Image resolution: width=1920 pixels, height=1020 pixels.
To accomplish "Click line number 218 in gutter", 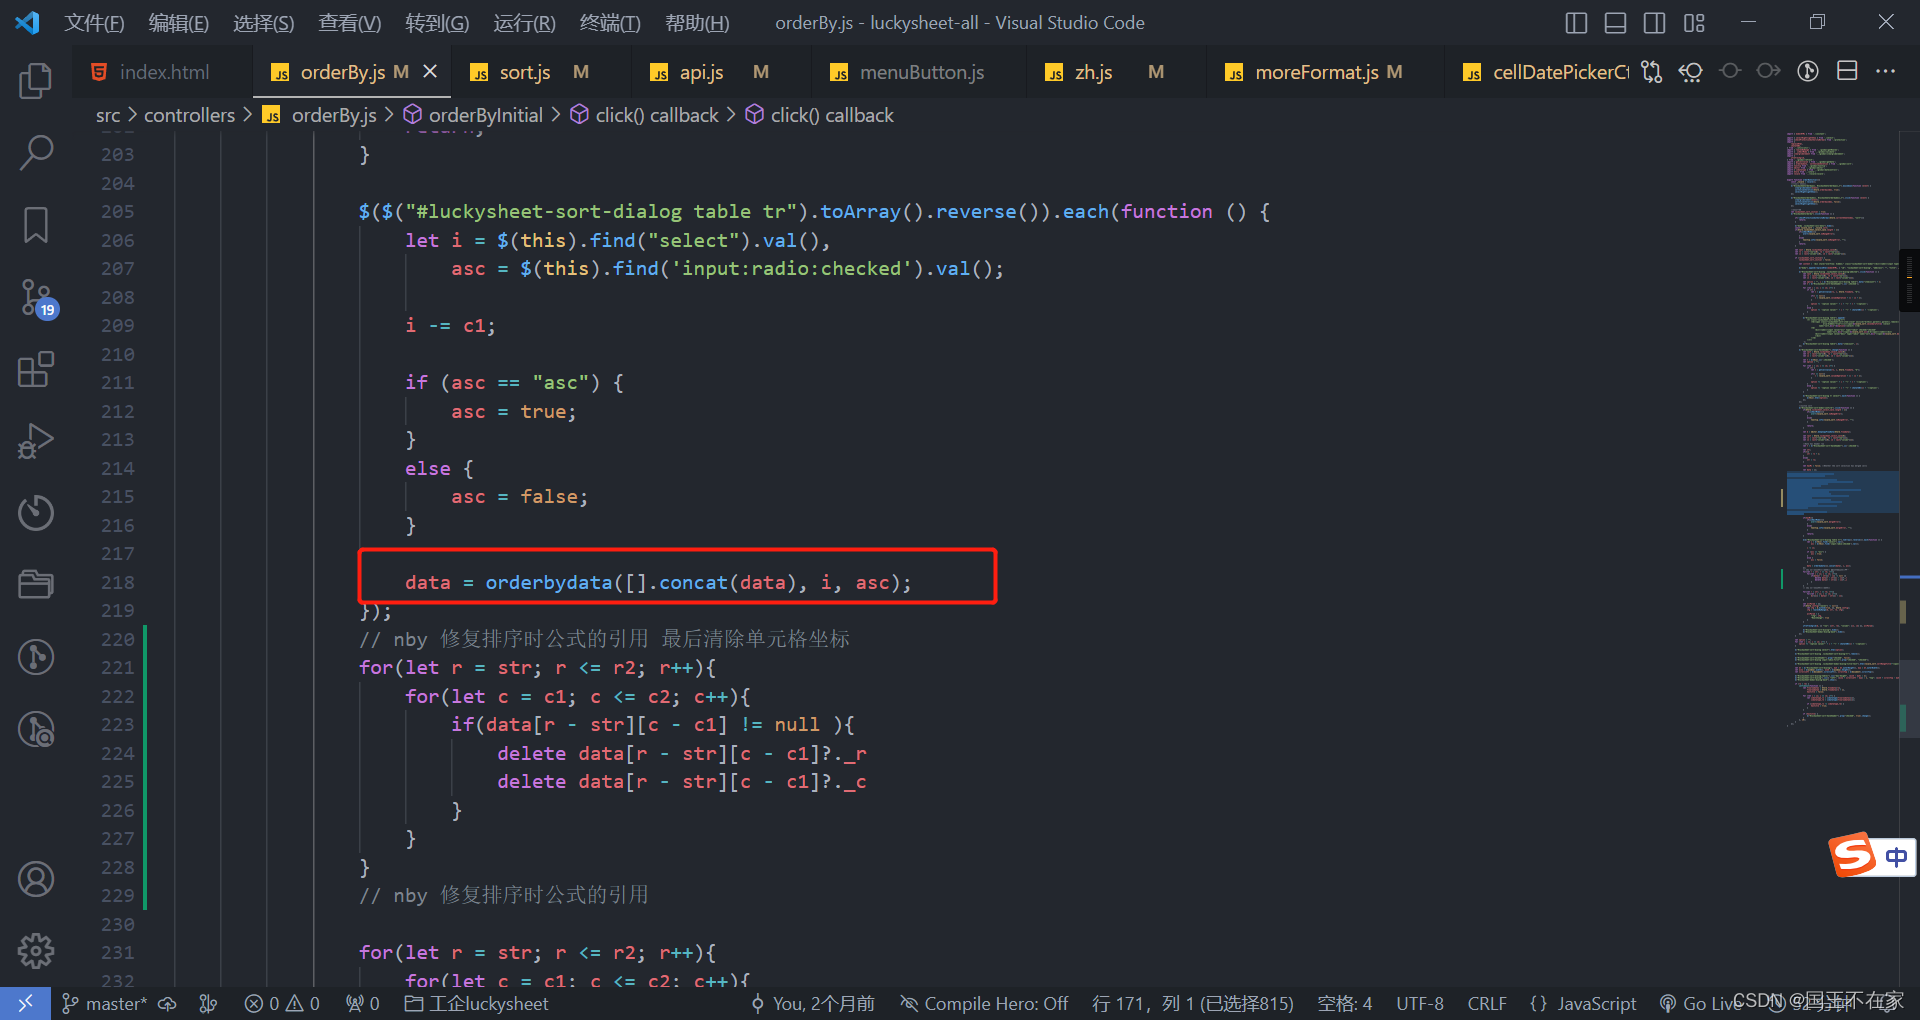I will [x=117, y=582].
